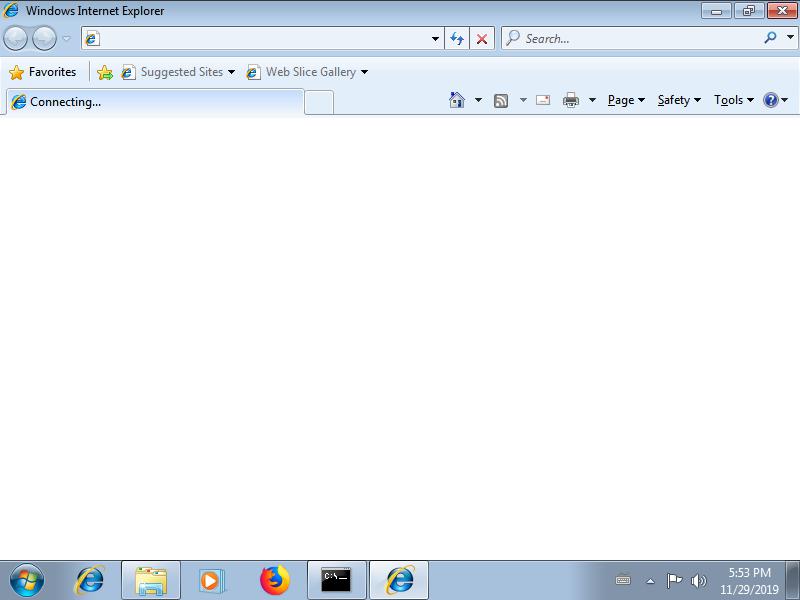This screenshot has height=600, width=800.
Task: Open Firefox from the taskbar
Action: pyautogui.click(x=274, y=580)
